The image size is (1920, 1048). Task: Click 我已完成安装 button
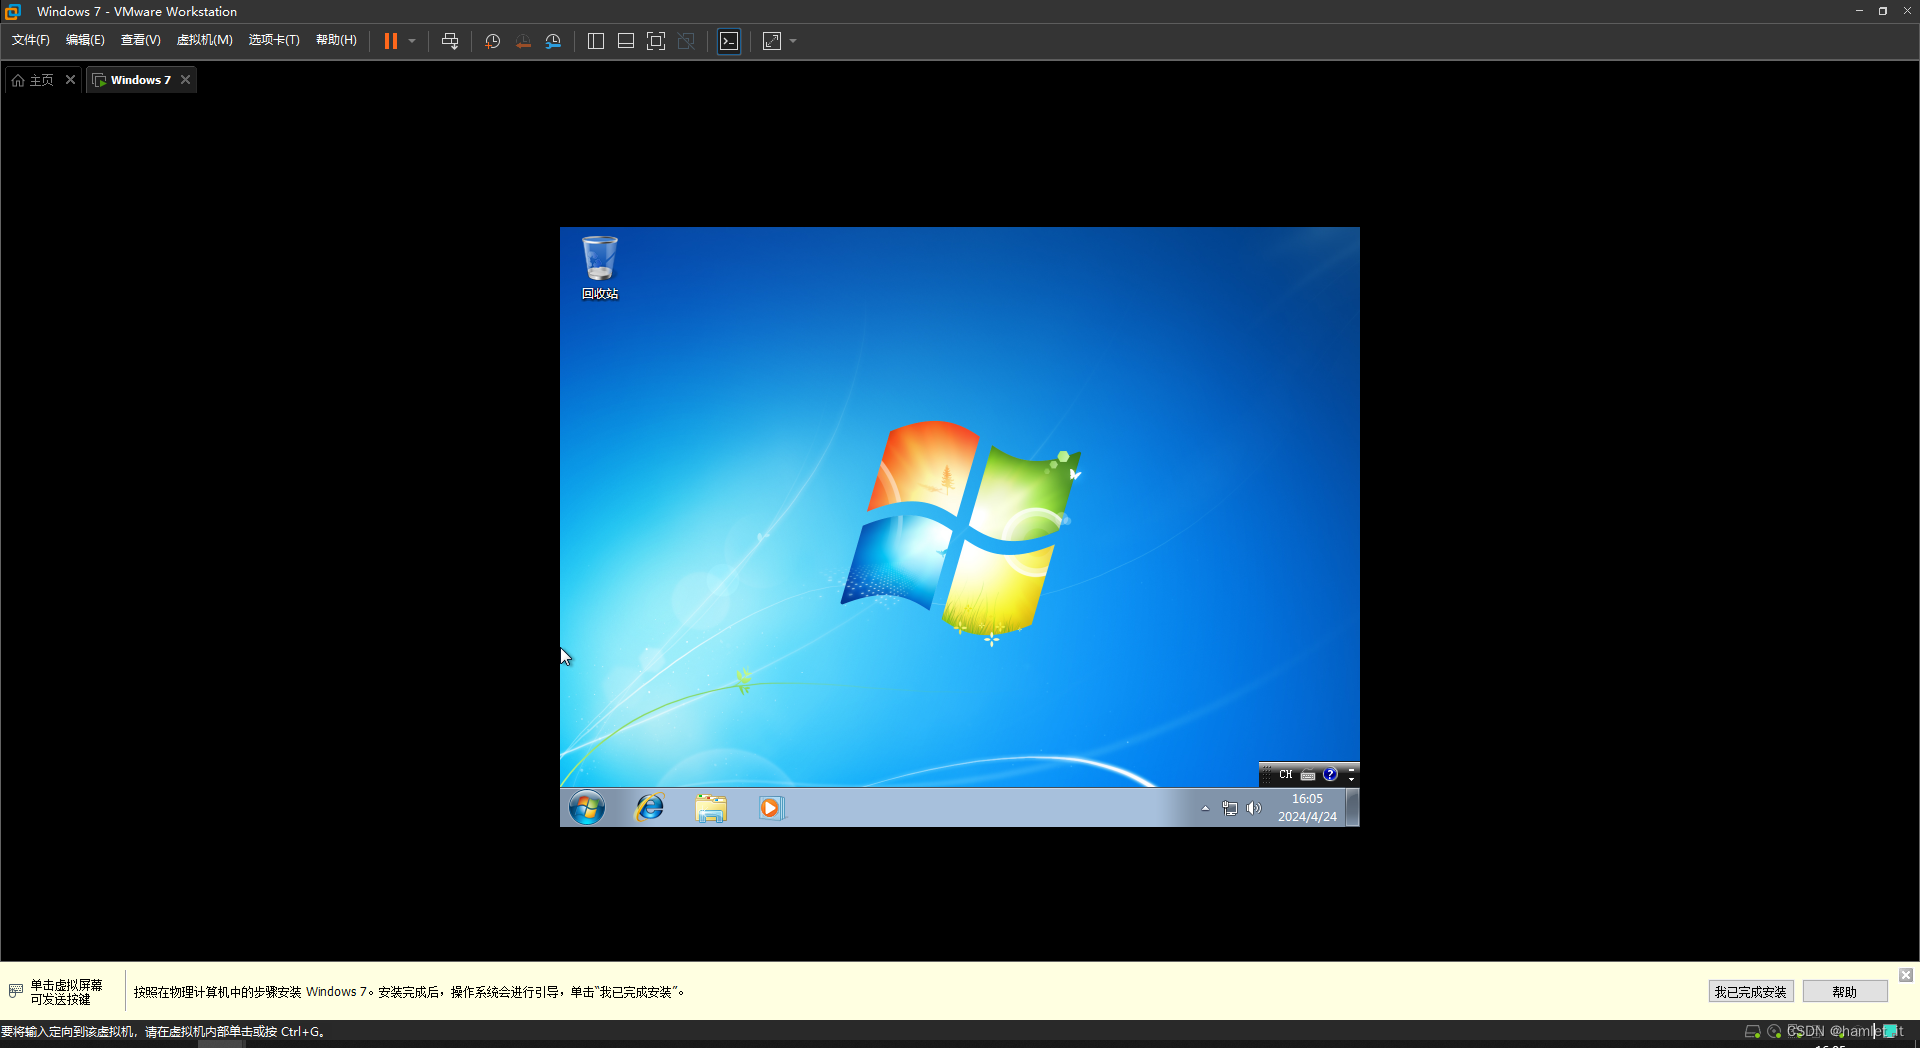(x=1751, y=992)
